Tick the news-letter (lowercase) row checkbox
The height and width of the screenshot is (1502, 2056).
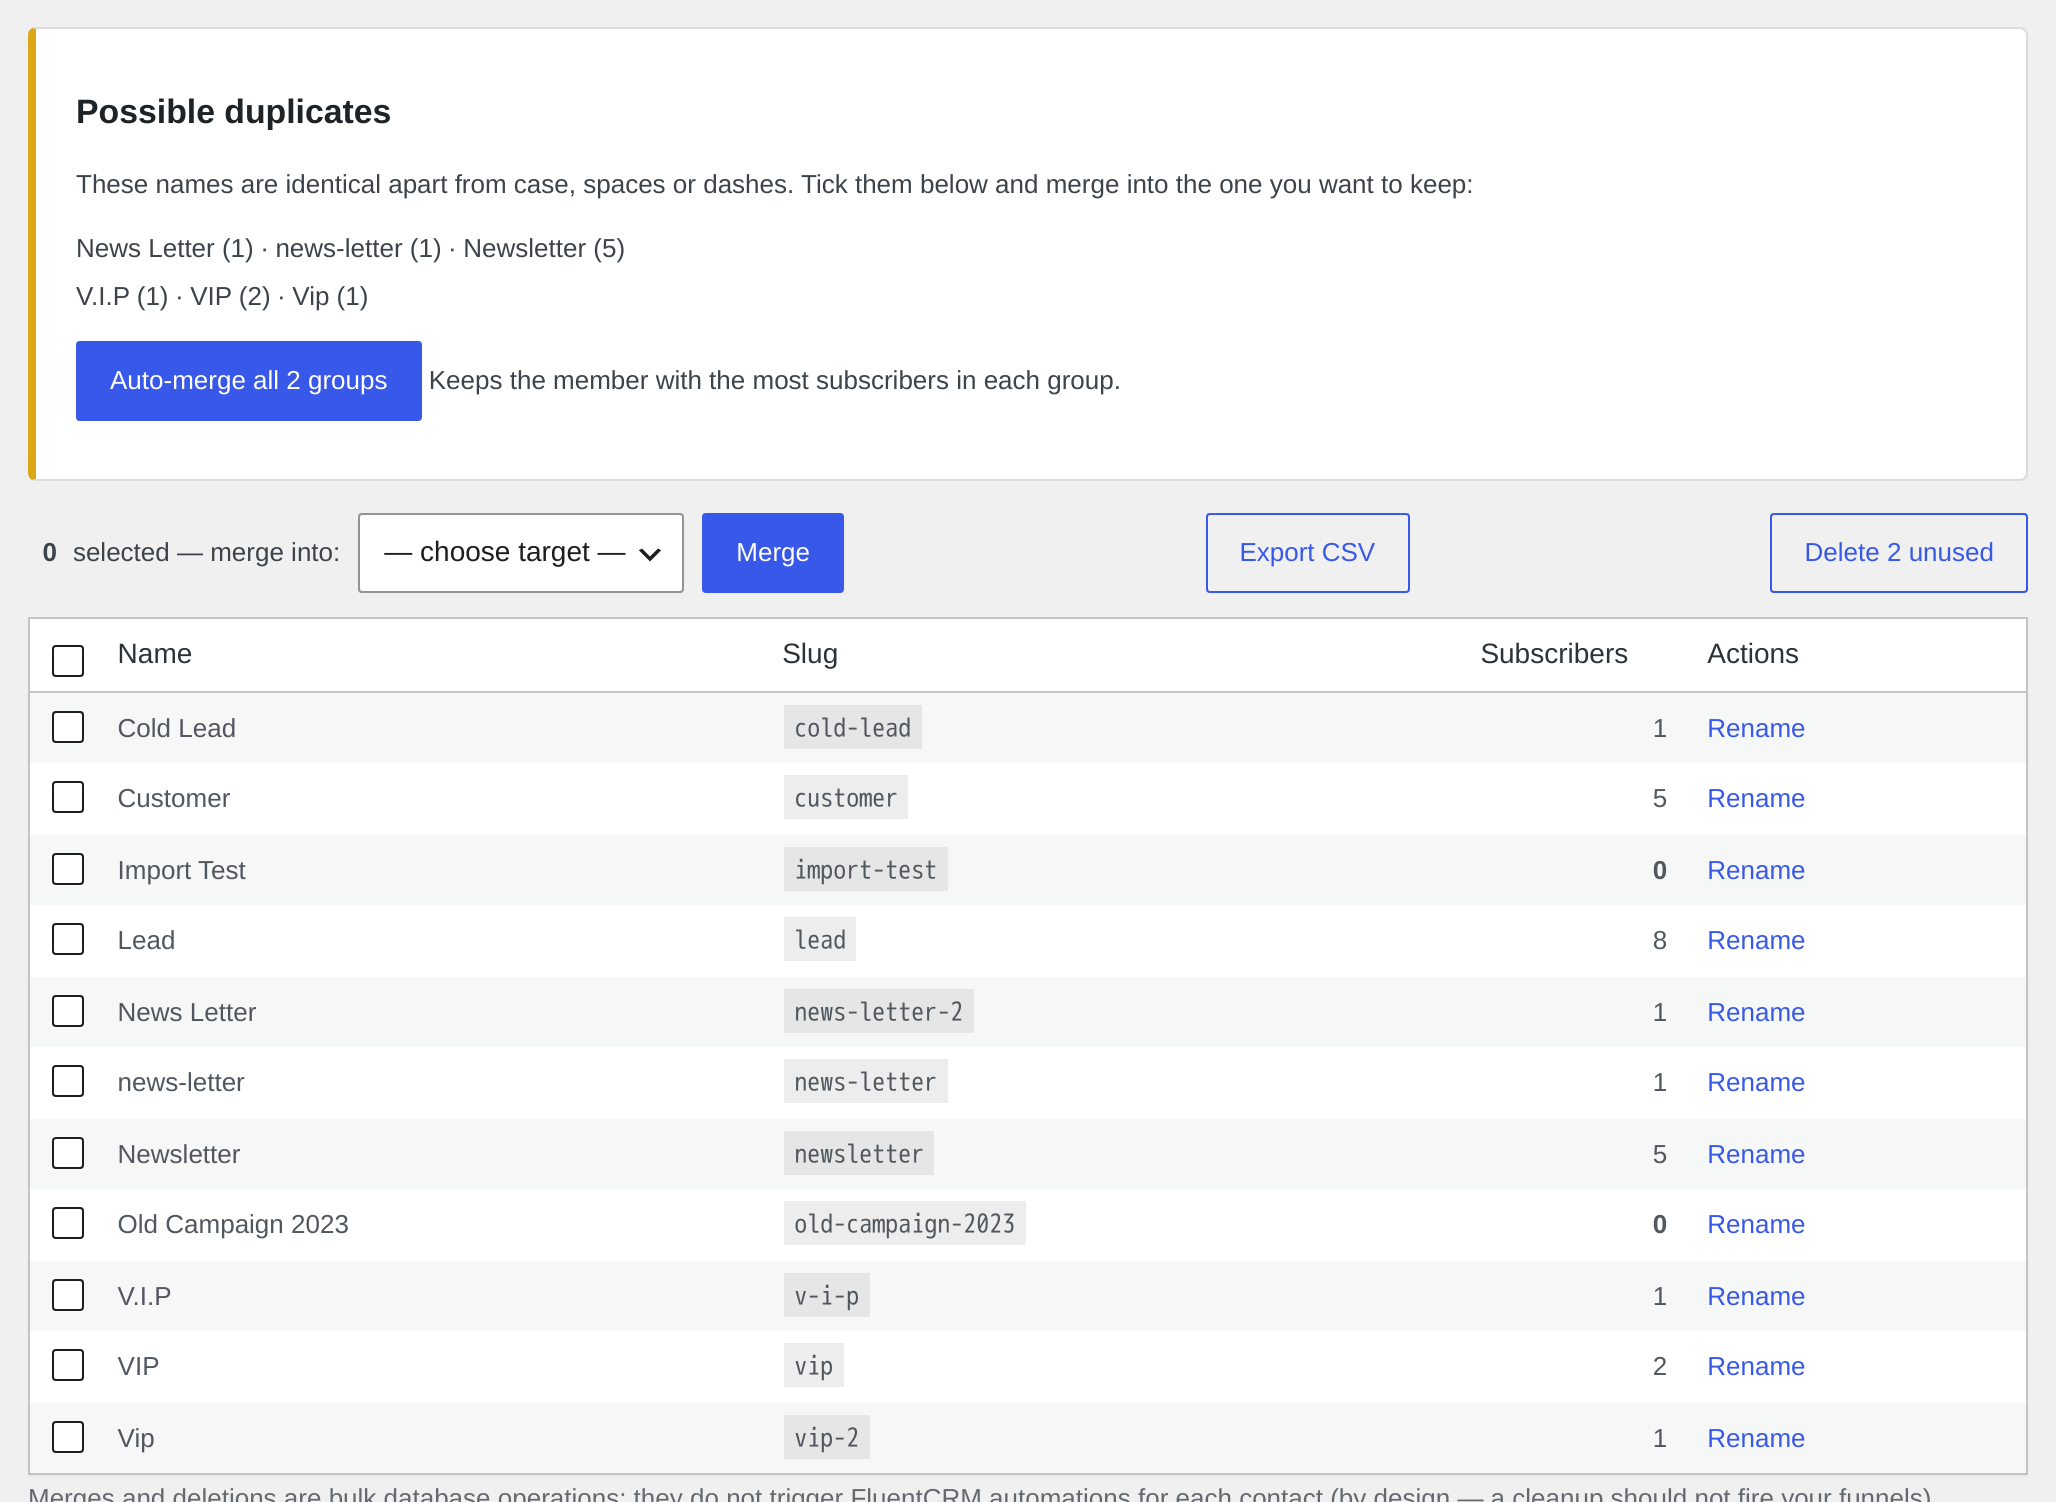(x=68, y=1081)
